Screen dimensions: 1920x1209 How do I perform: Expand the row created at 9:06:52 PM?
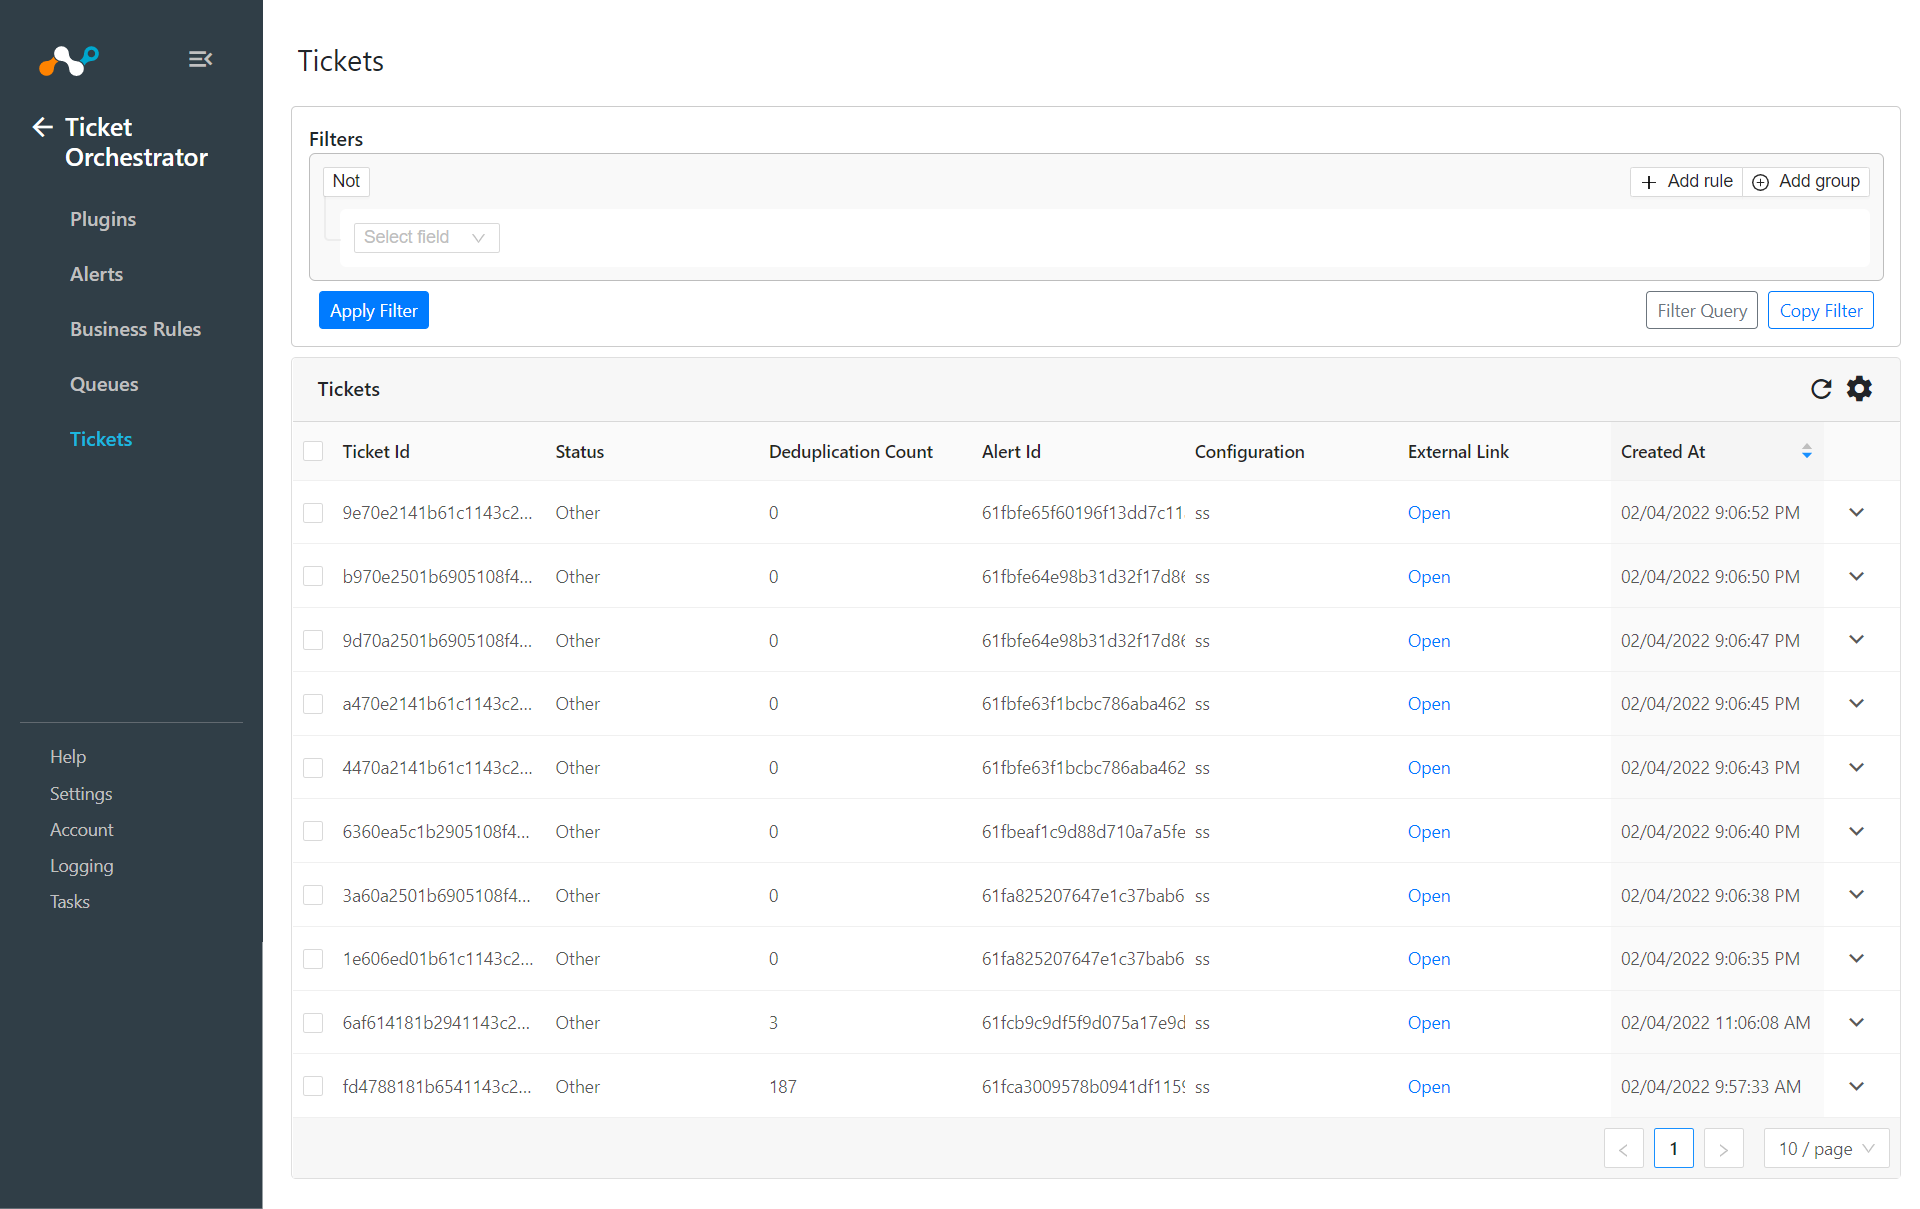click(1857, 513)
